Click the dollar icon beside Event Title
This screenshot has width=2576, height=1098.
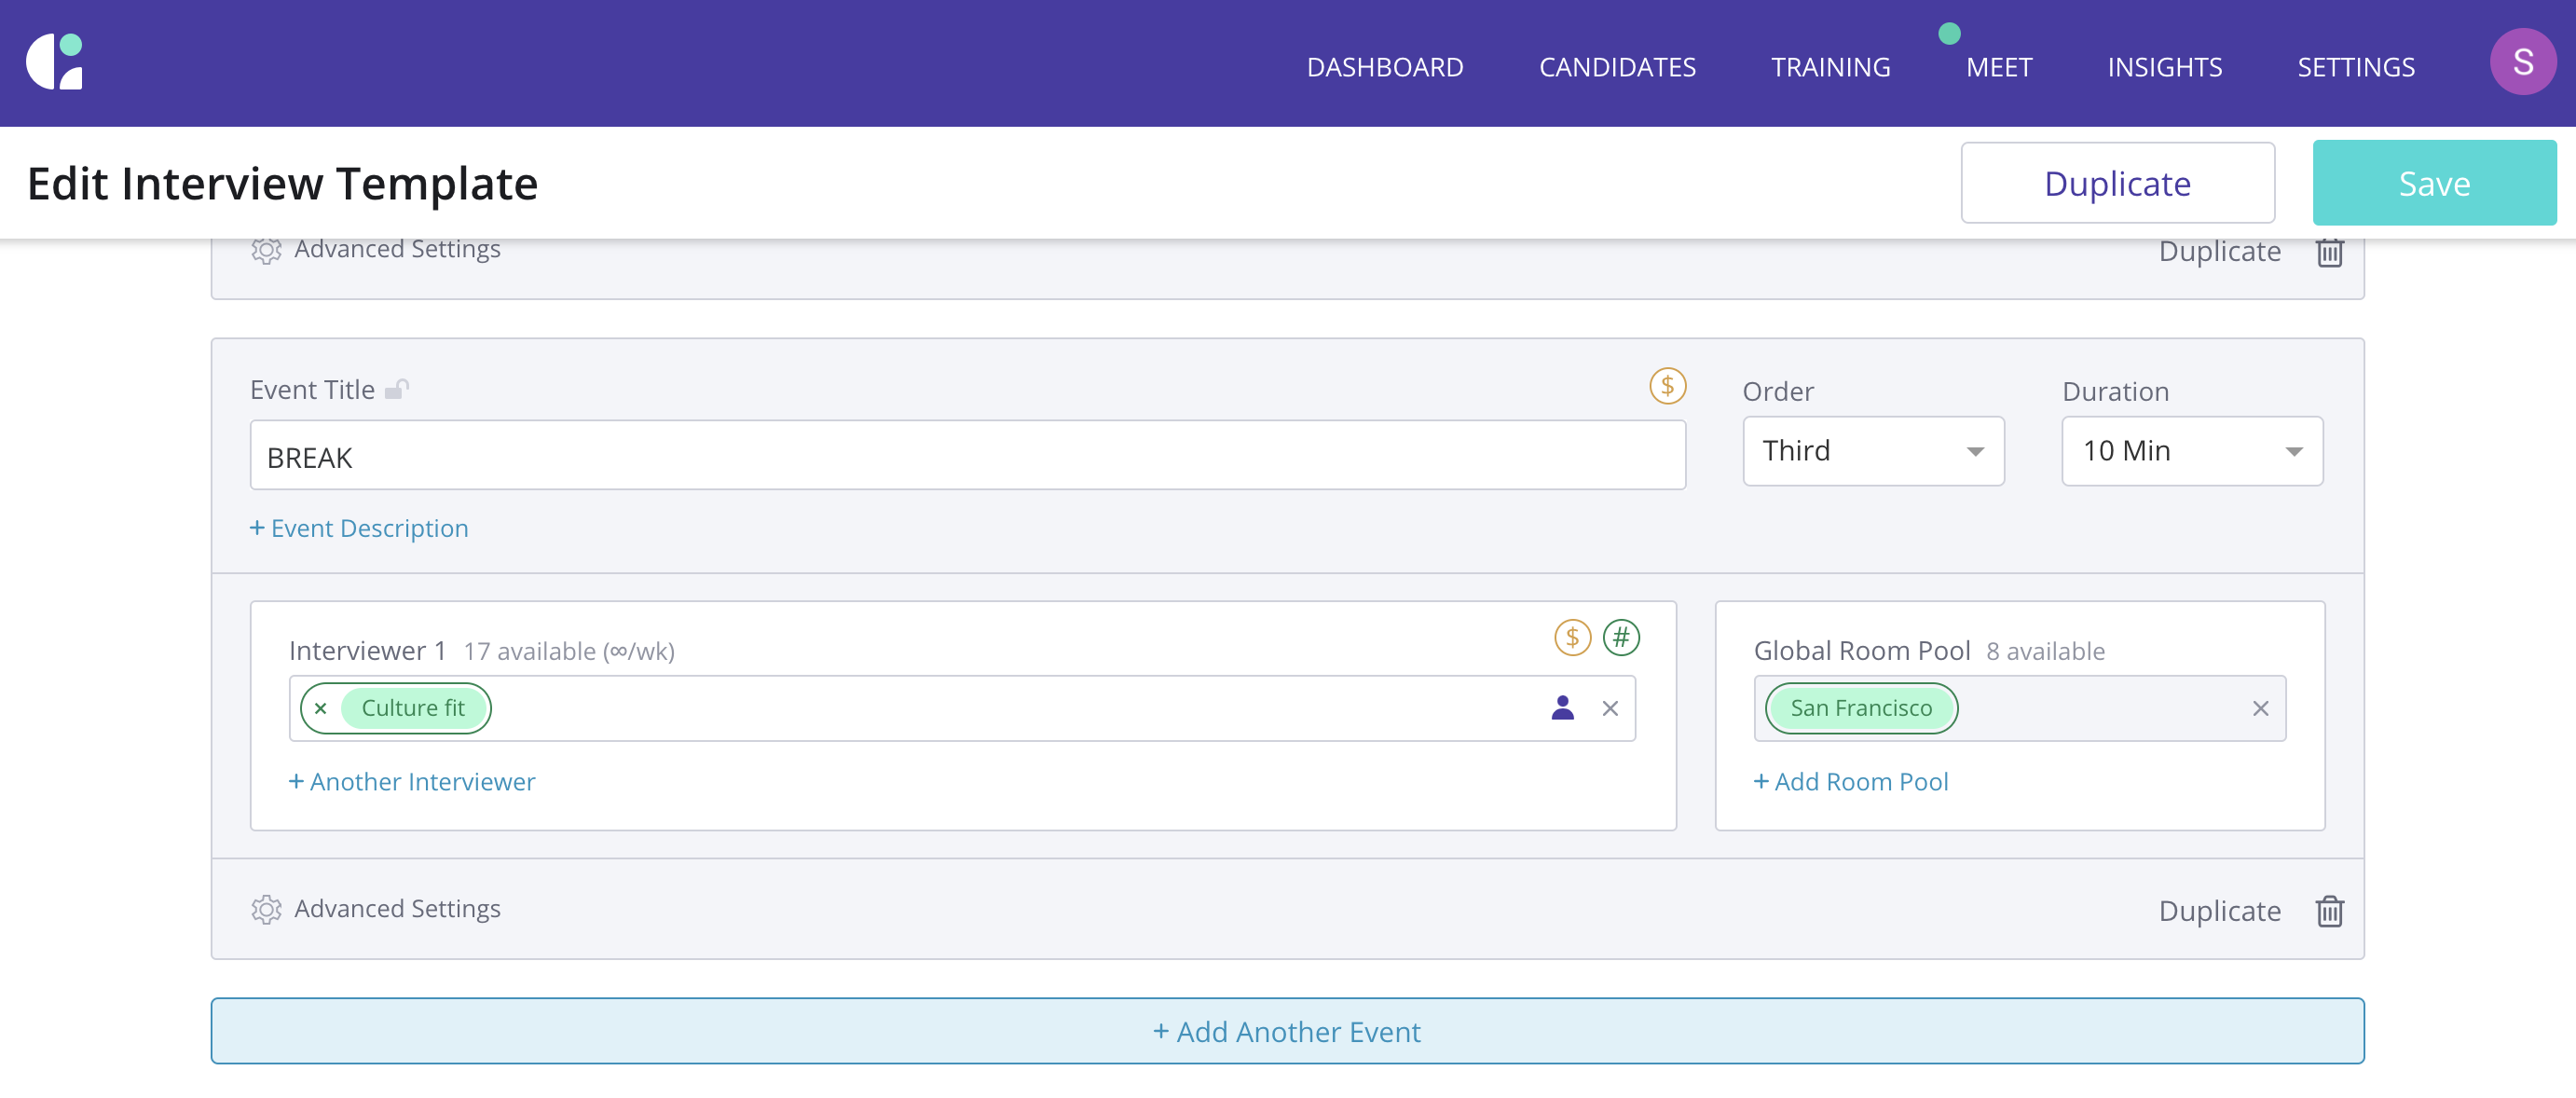(x=1667, y=386)
